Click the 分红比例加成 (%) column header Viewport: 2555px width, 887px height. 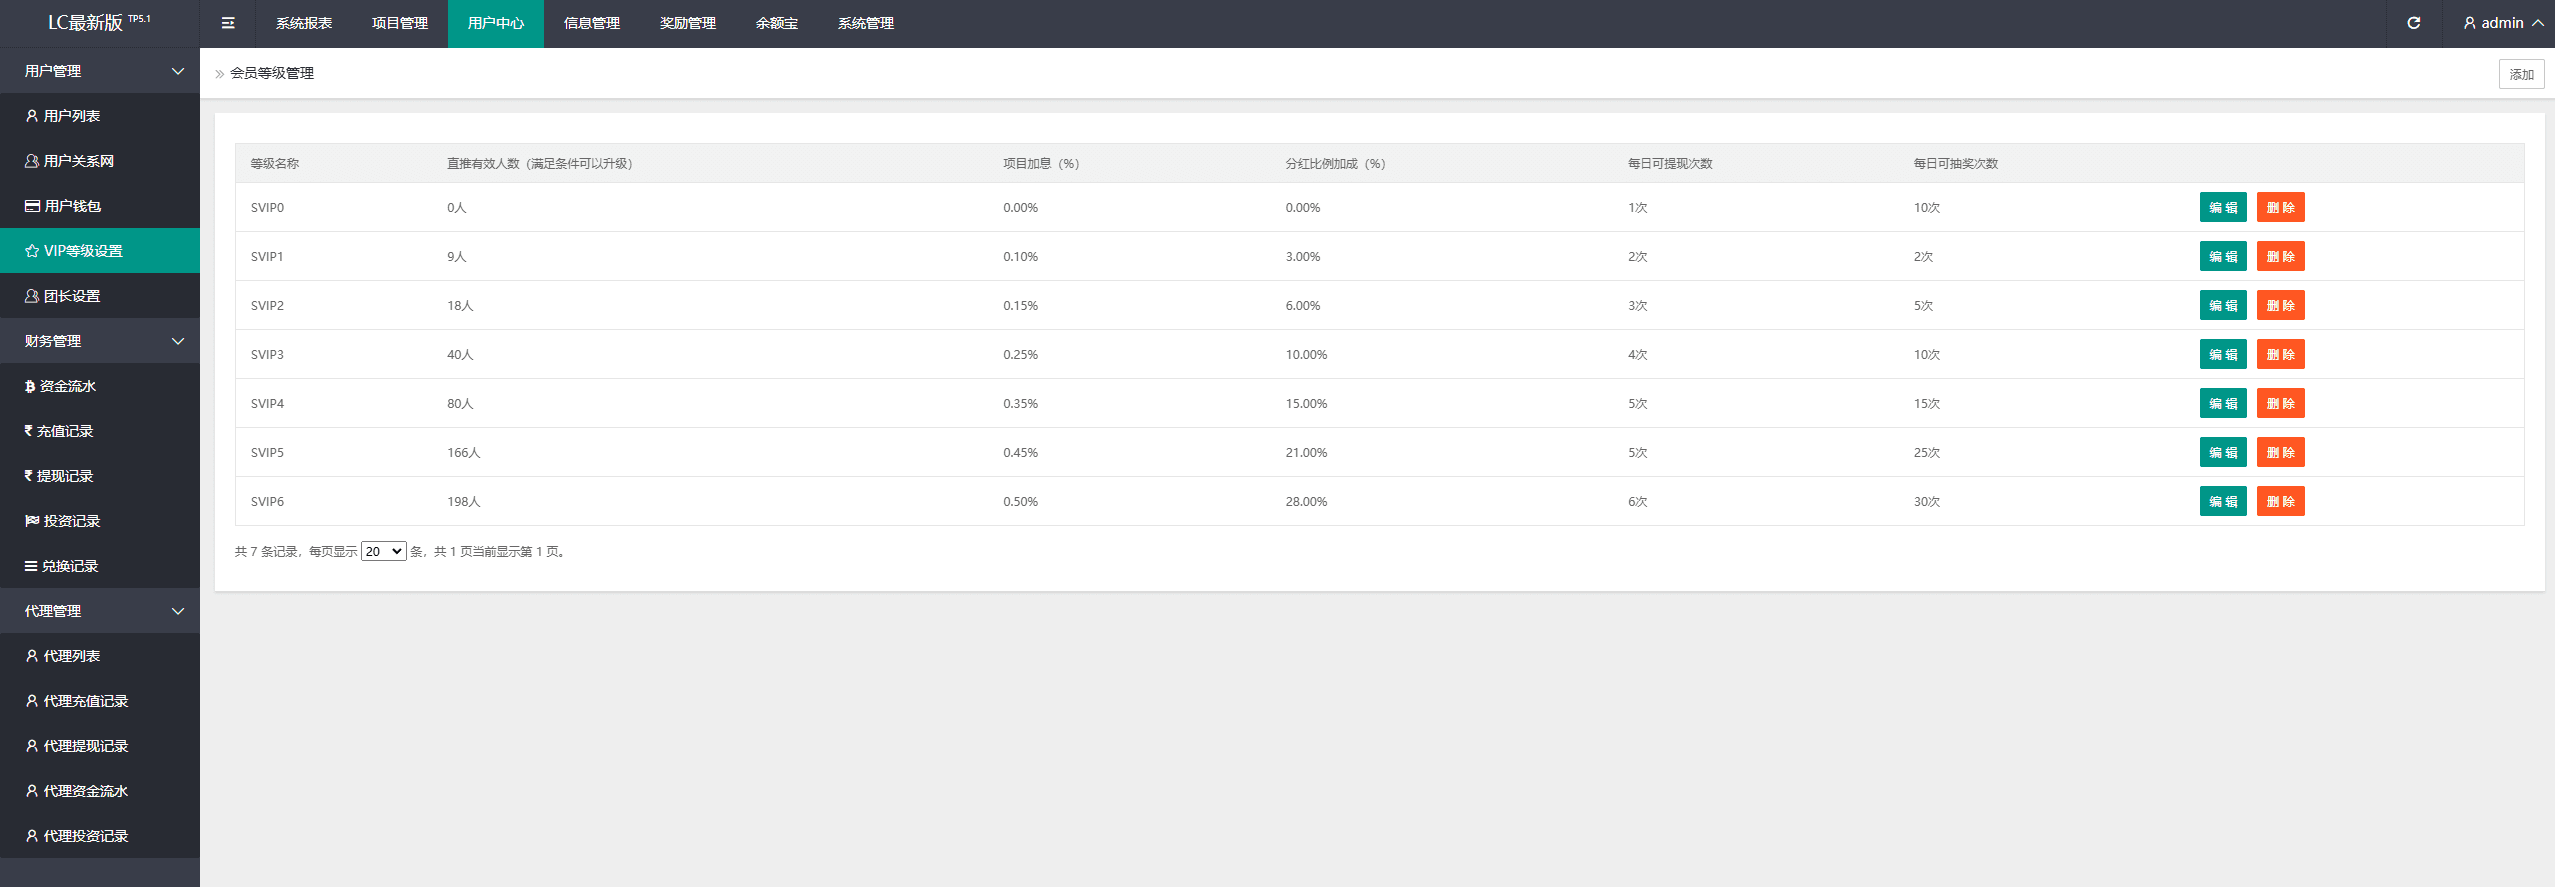[1335, 163]
